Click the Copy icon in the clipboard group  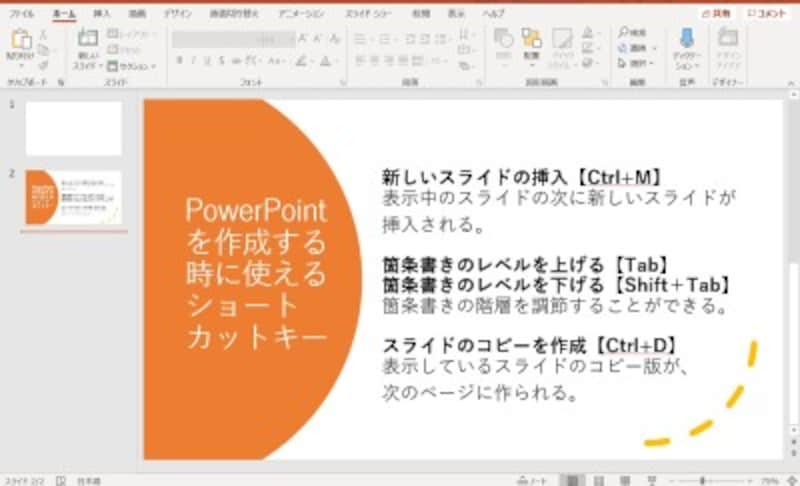tap(43, 50)
